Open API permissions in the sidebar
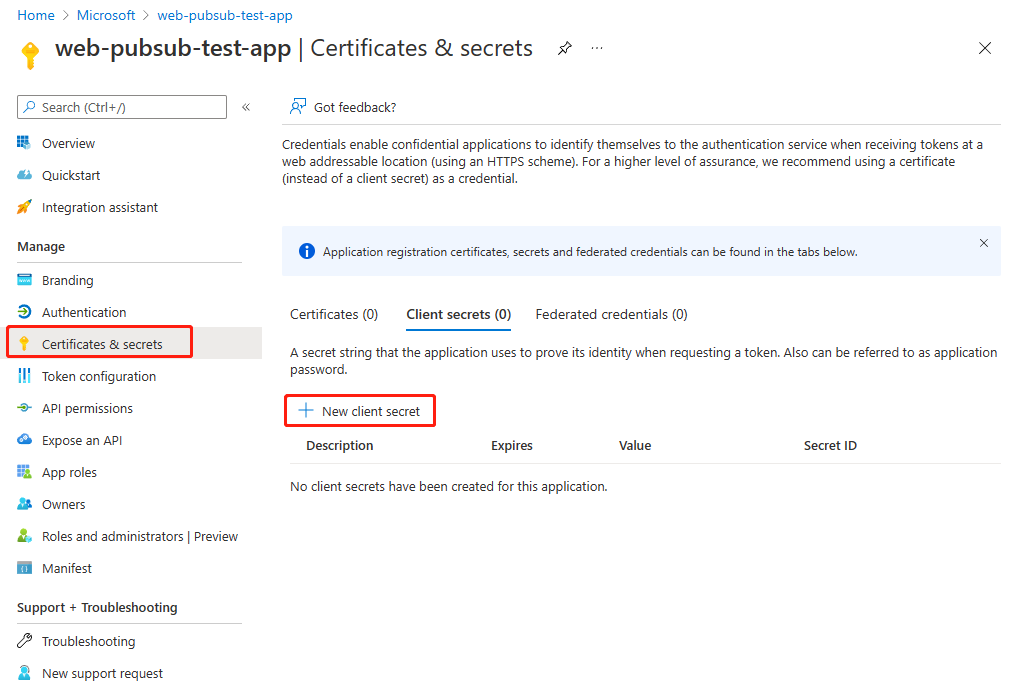The width and height of the screenshot is (1012, 694). 87,408
